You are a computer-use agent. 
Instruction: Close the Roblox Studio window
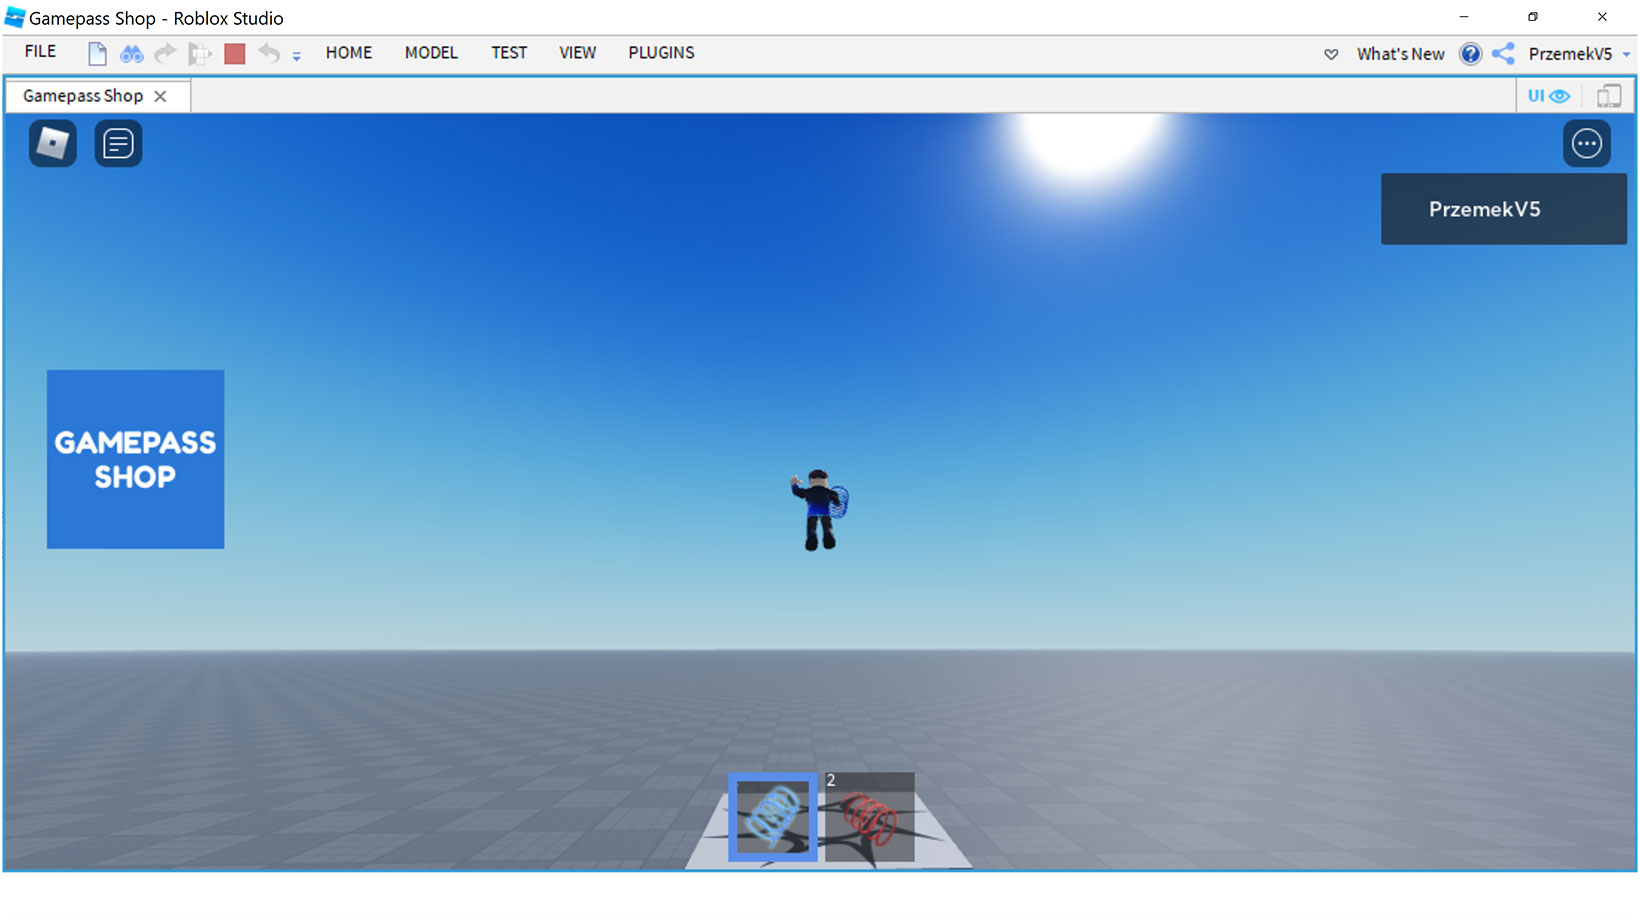tap(1602, 17)
